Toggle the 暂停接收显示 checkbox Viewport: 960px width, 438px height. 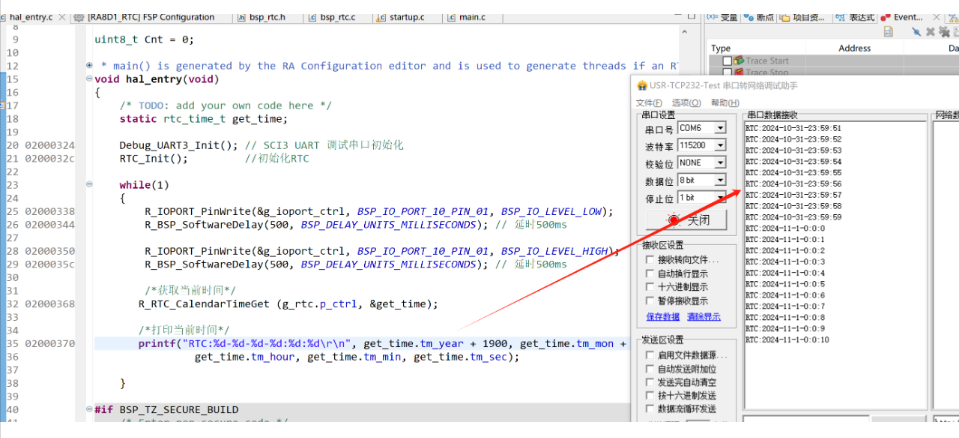(x=650, y=301)
